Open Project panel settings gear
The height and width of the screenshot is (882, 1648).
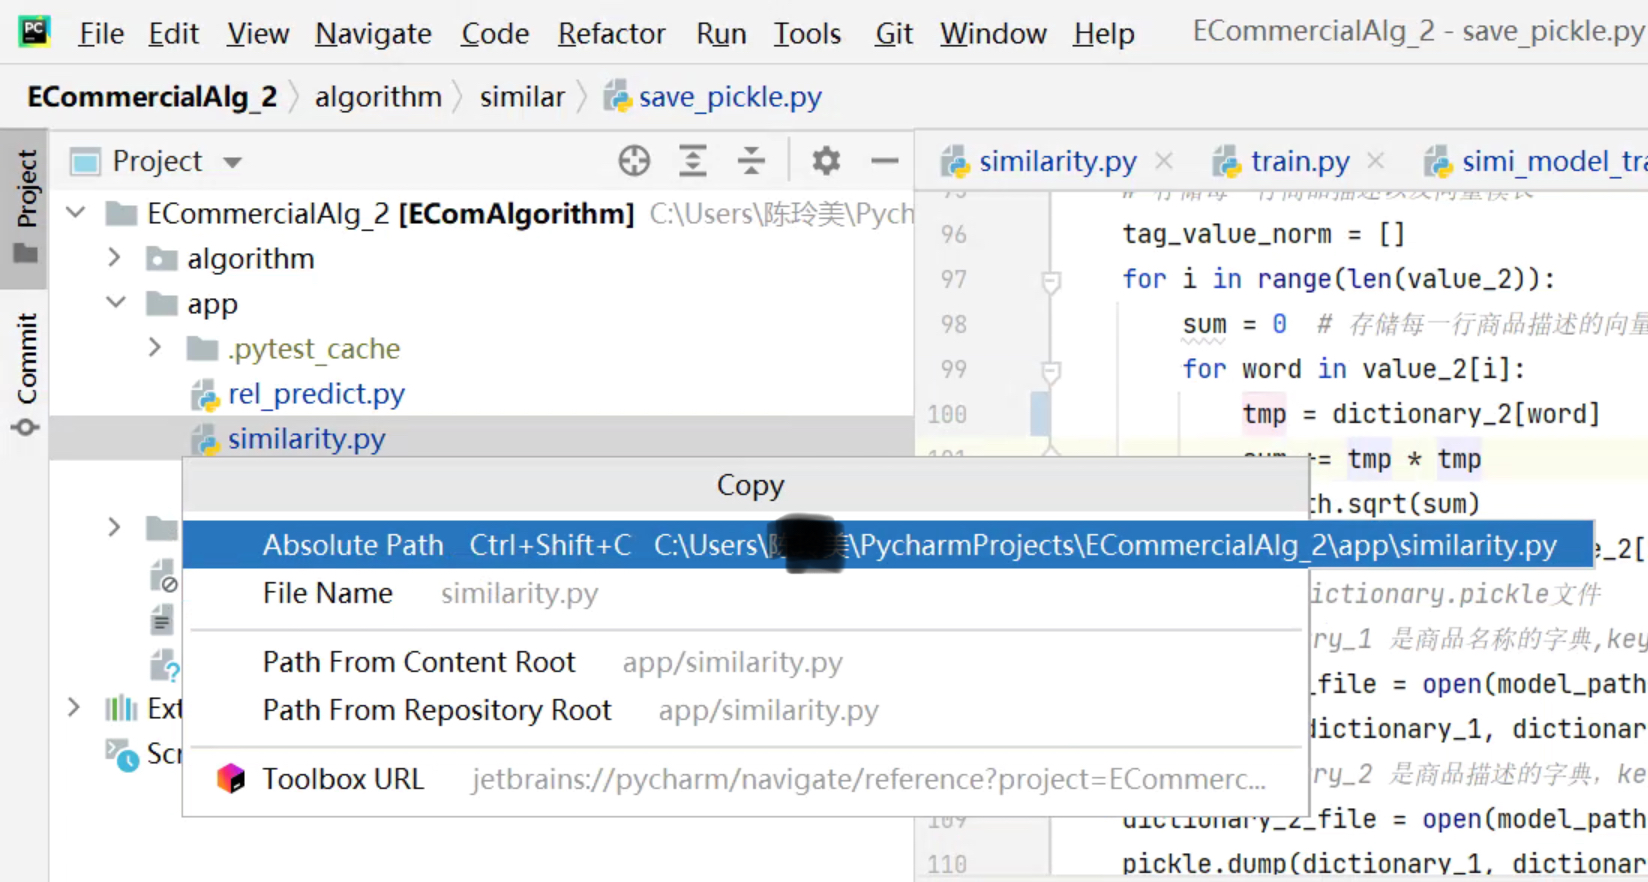tap(826, 161)
